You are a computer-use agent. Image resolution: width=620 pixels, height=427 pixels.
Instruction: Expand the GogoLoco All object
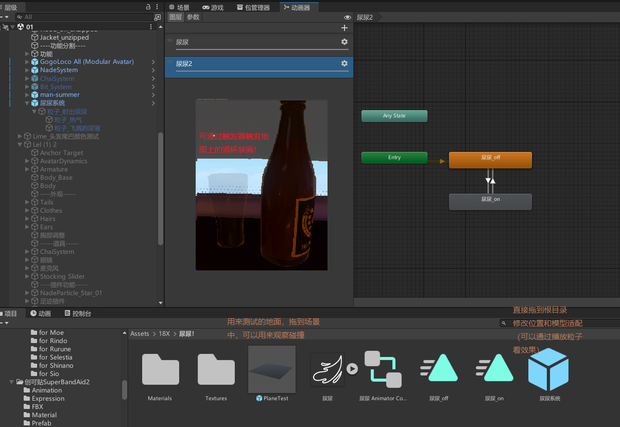[x=27, y=62]
